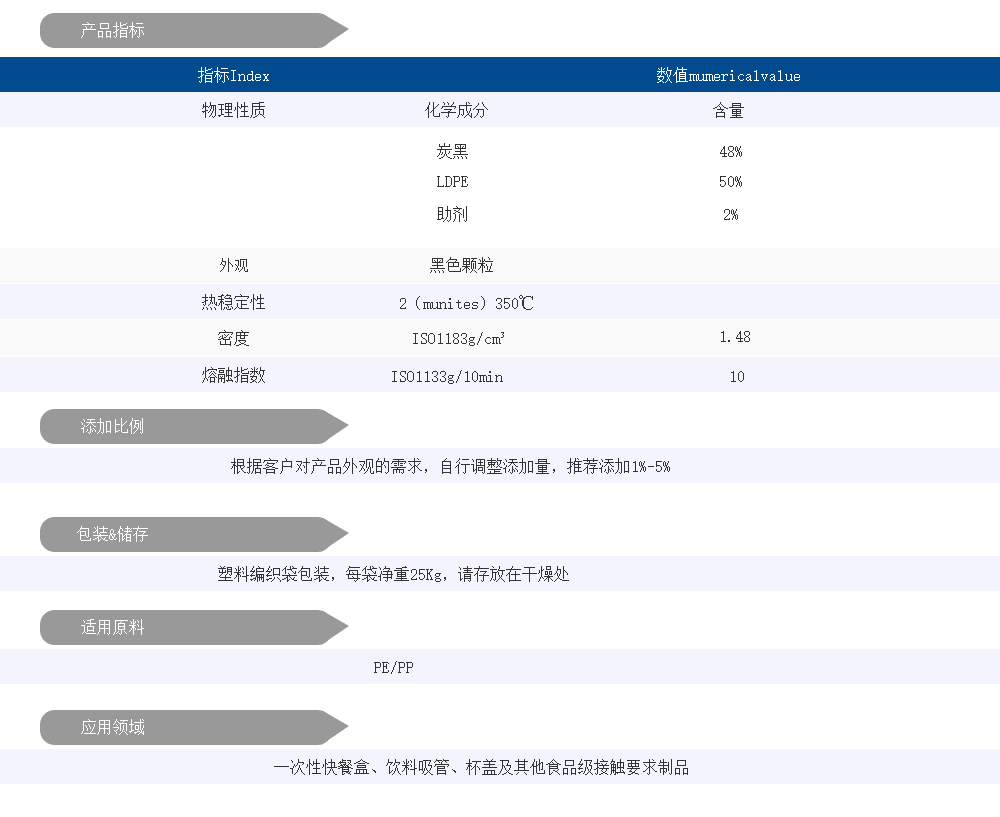
Task: Select the ISO1183g/cm³ density standard text
Action: (458, 339)
